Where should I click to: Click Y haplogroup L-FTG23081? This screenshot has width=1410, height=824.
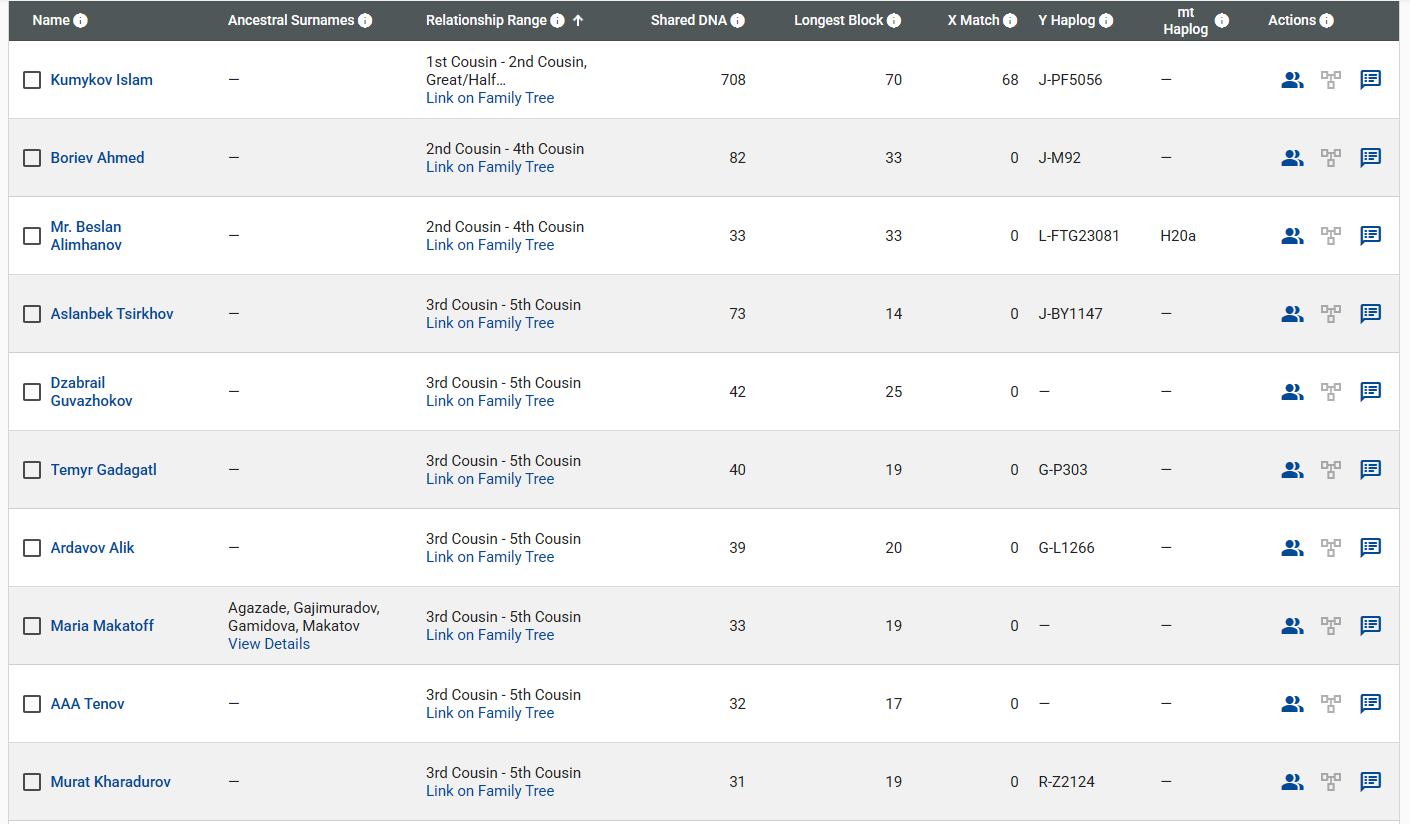point(1079,236)
